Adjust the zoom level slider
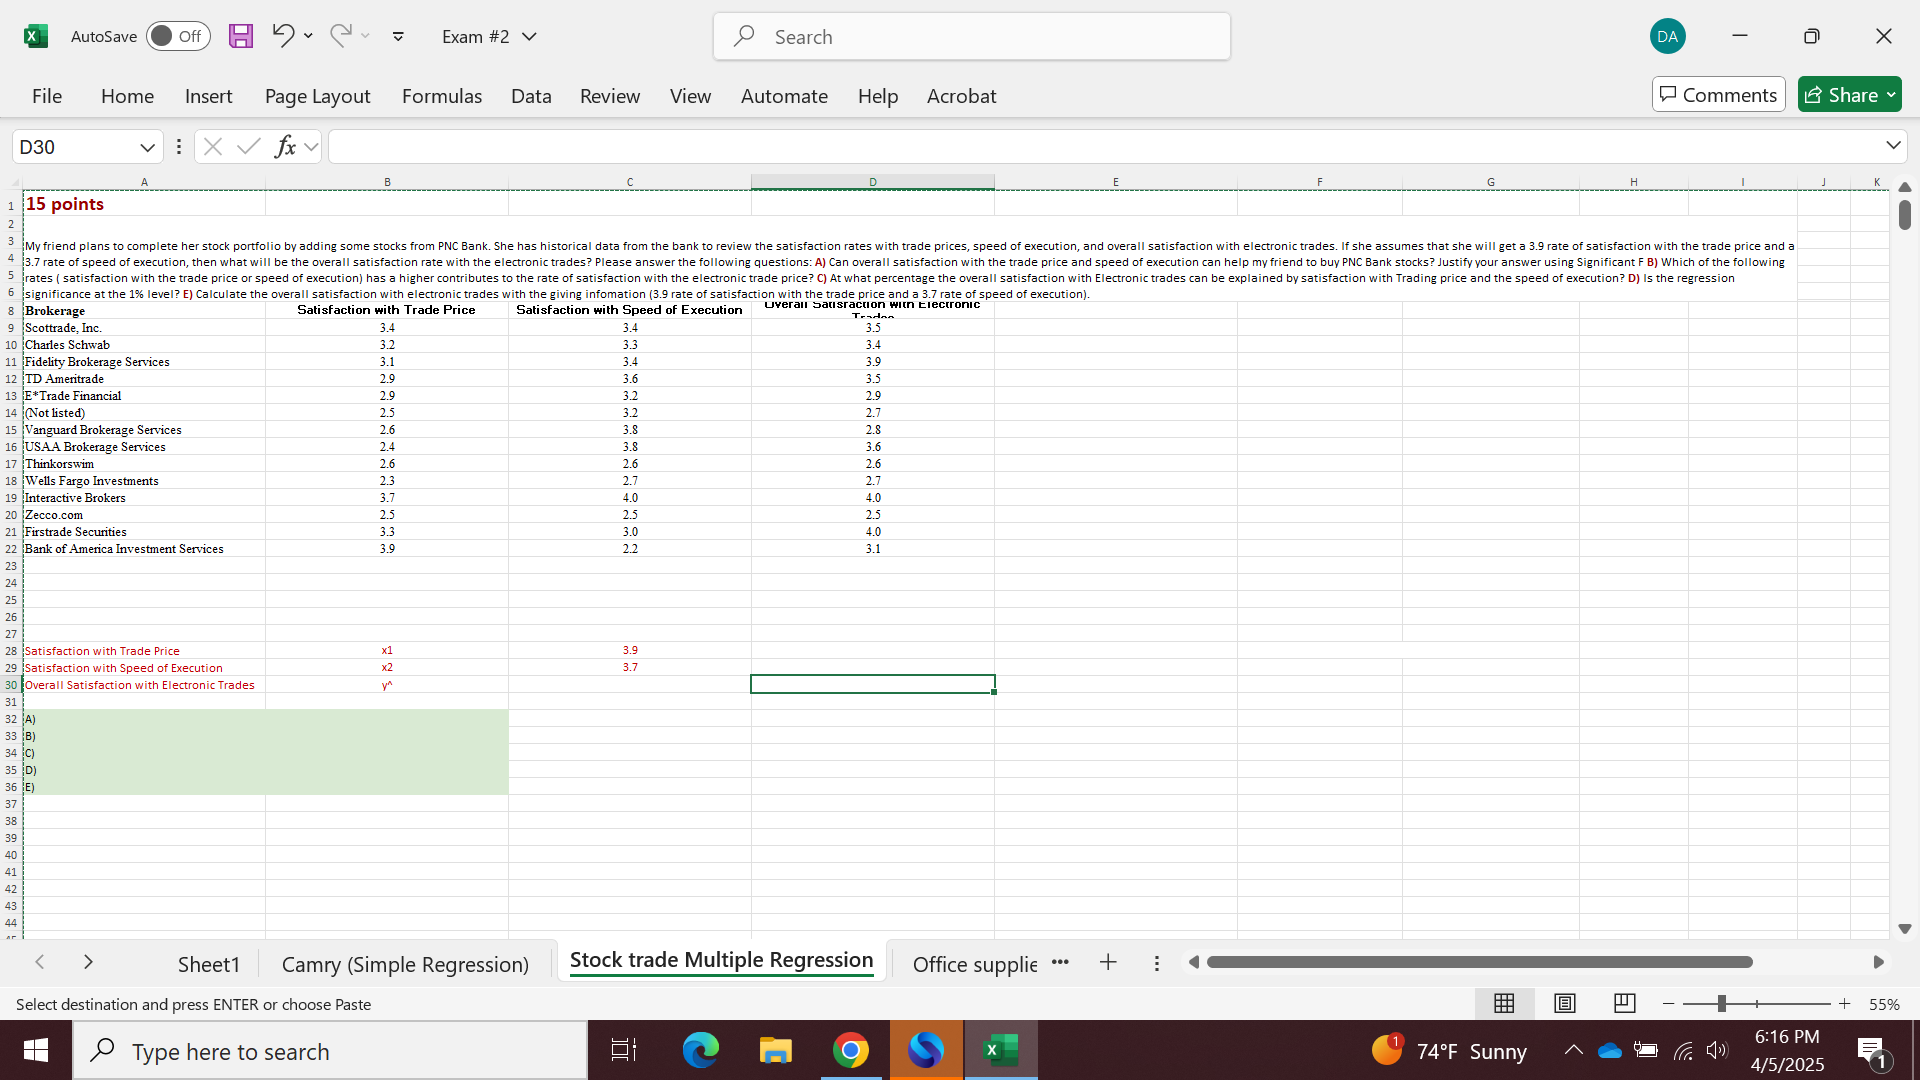 click(x=1723, y=1003)
